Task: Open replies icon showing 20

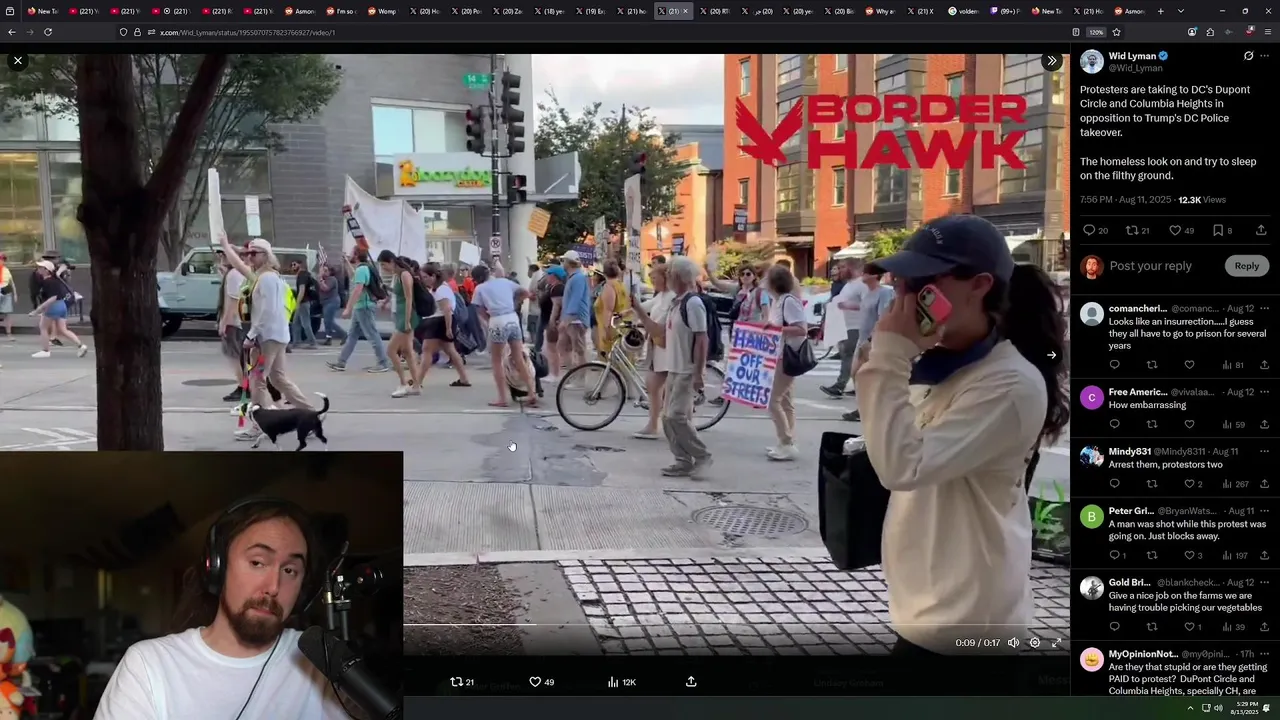Action: (x=1095, y=230)
